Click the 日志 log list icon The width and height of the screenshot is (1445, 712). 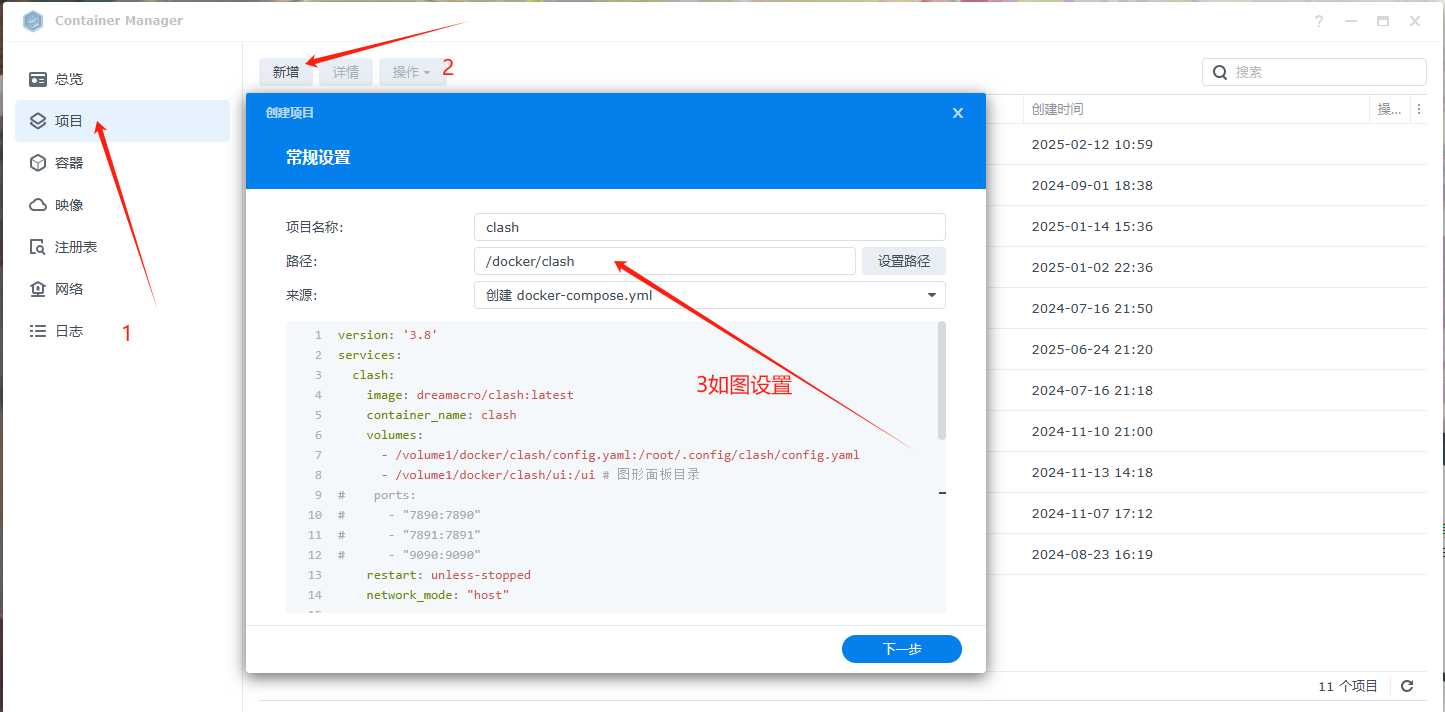38,331
